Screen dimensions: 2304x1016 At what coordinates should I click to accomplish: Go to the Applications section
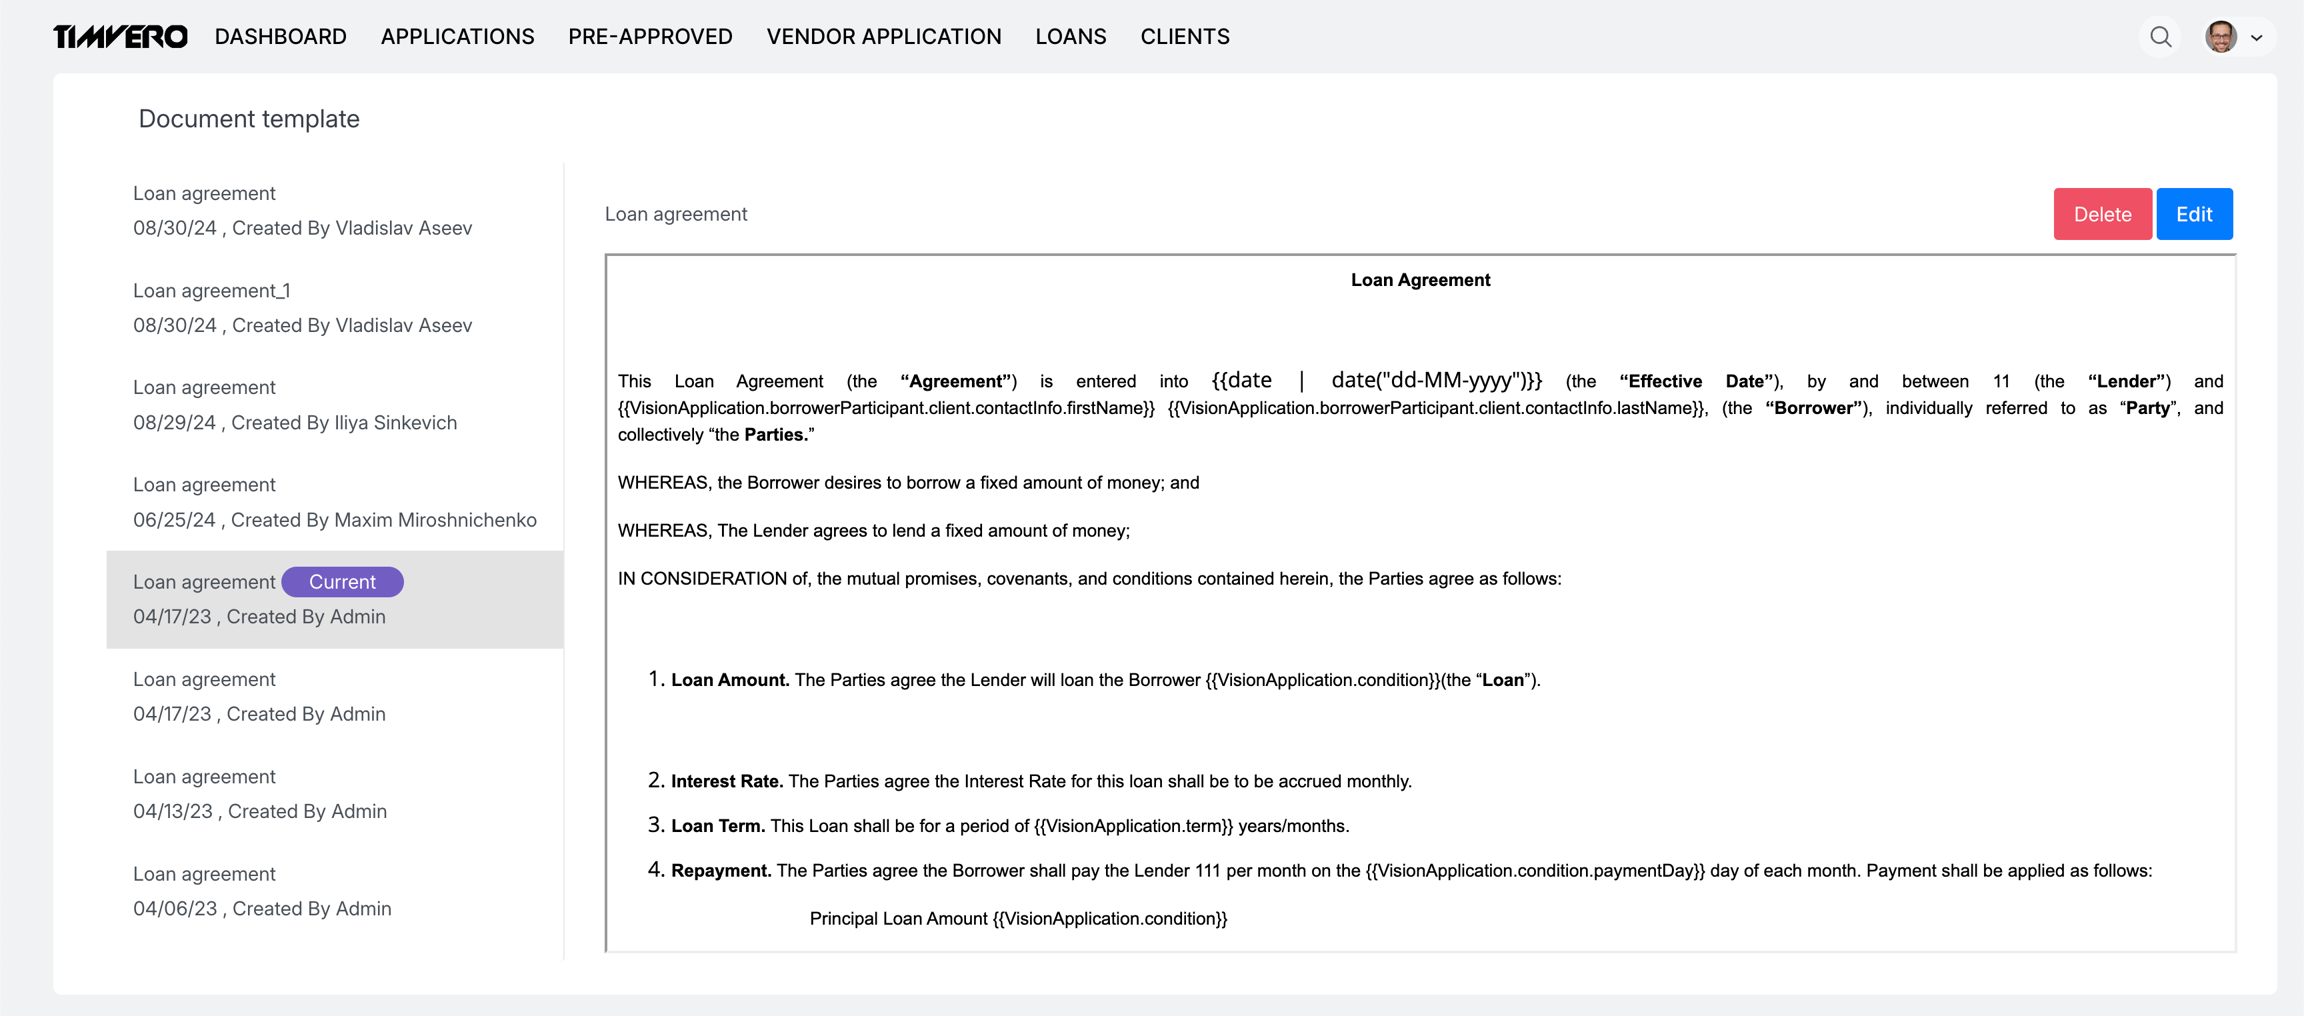[457, 37]
